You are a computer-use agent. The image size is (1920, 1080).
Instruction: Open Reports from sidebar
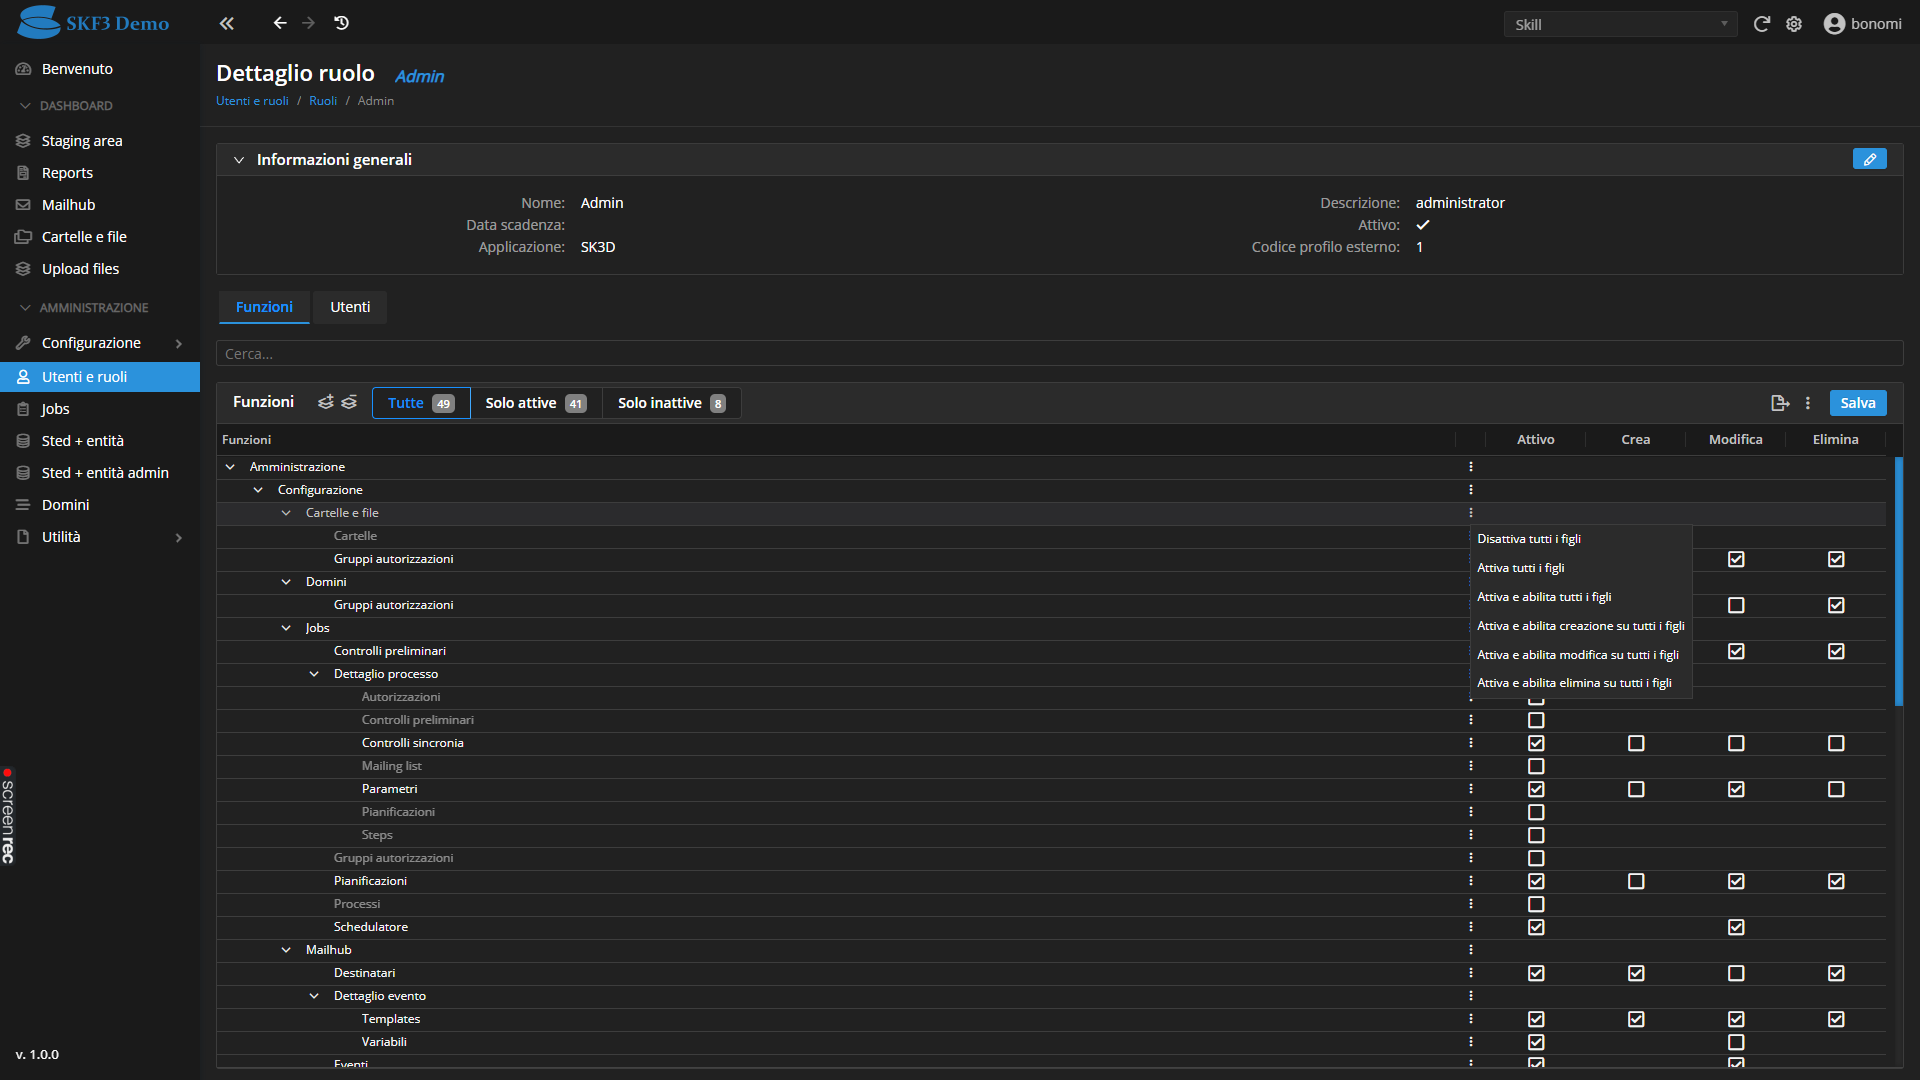[x=100, y=173]
